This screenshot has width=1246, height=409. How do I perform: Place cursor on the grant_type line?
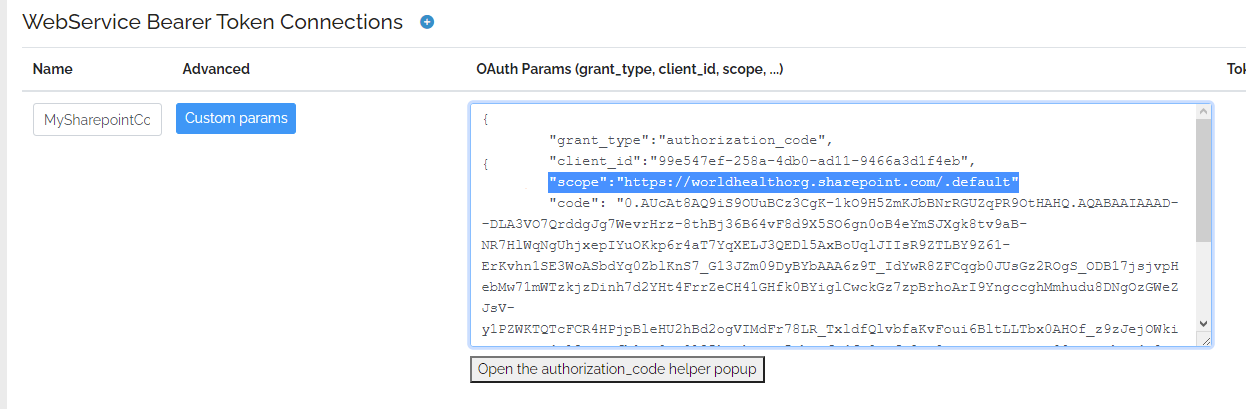pyautogui.click(x=690, y=139)
